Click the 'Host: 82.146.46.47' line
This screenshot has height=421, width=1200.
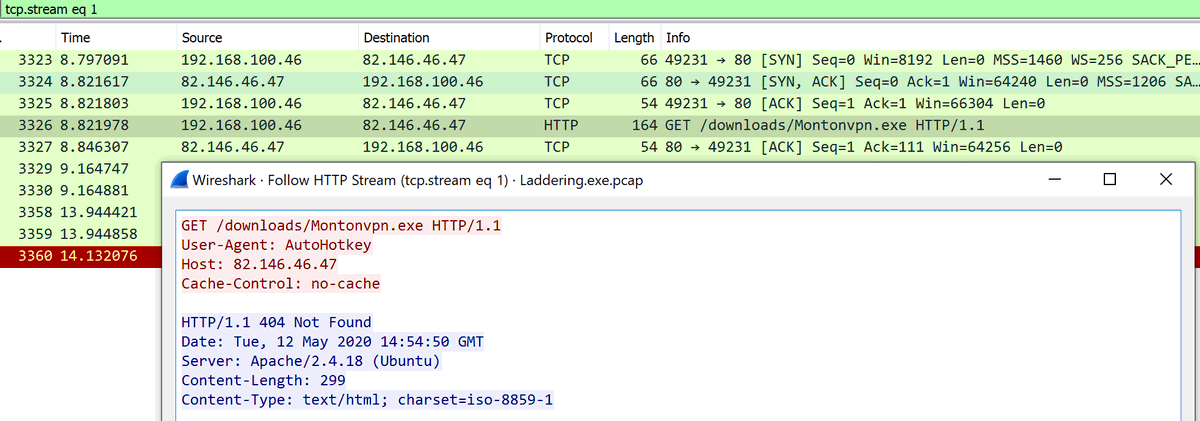point(259,264)
